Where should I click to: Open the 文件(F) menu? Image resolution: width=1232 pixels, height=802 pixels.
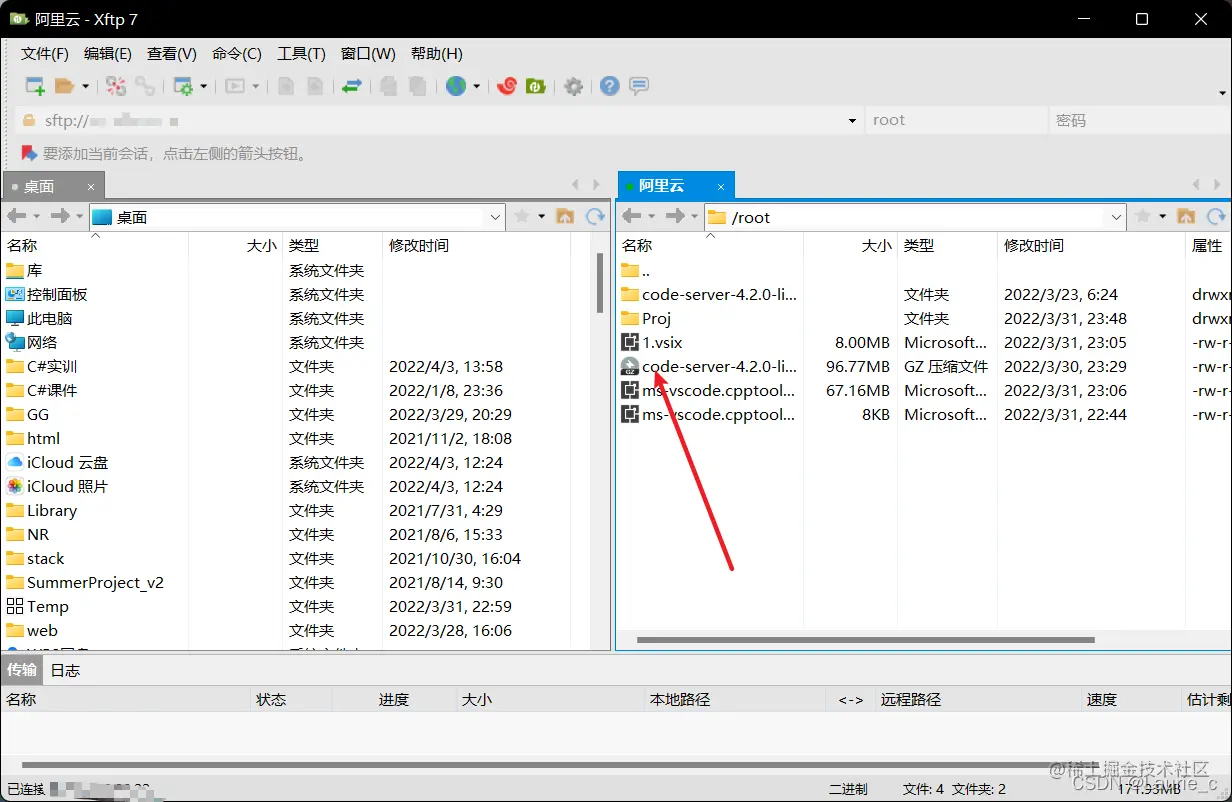click(x=45, y=54)
